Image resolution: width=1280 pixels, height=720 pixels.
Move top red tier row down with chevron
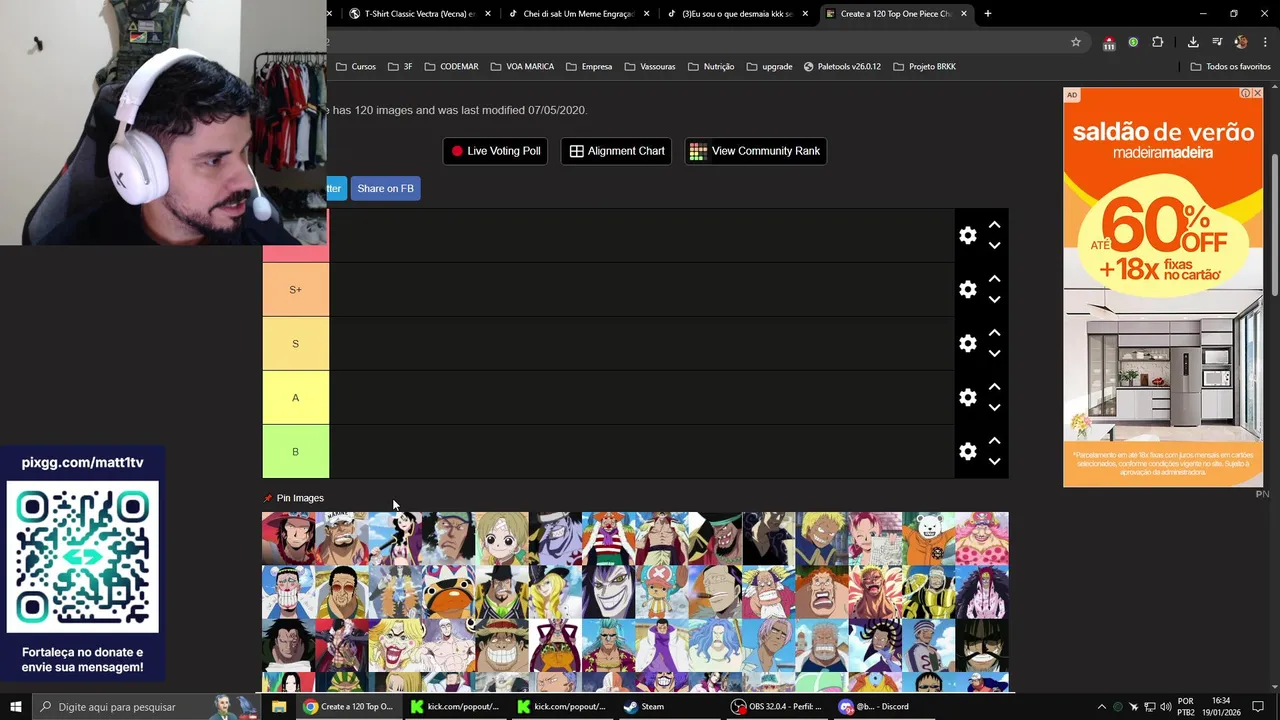point(994,245)
